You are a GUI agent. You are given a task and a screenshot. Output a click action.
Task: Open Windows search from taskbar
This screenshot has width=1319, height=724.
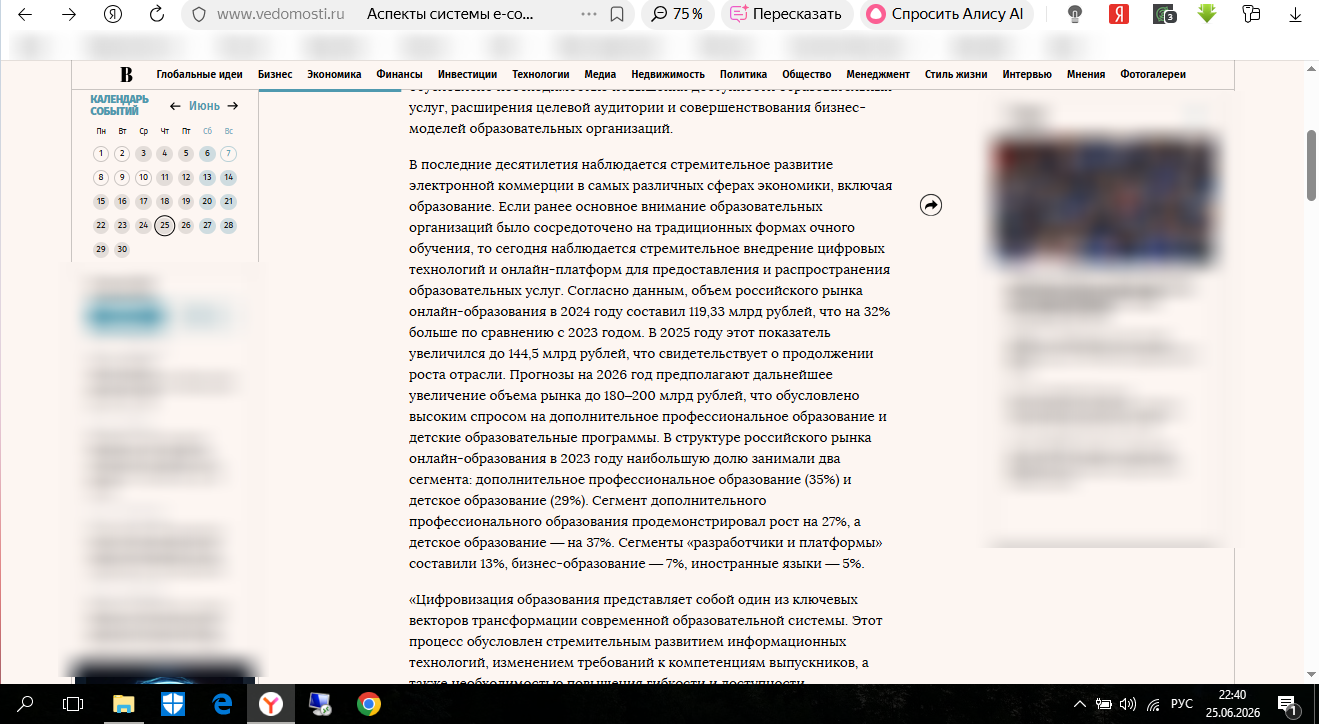coord(26,704)
